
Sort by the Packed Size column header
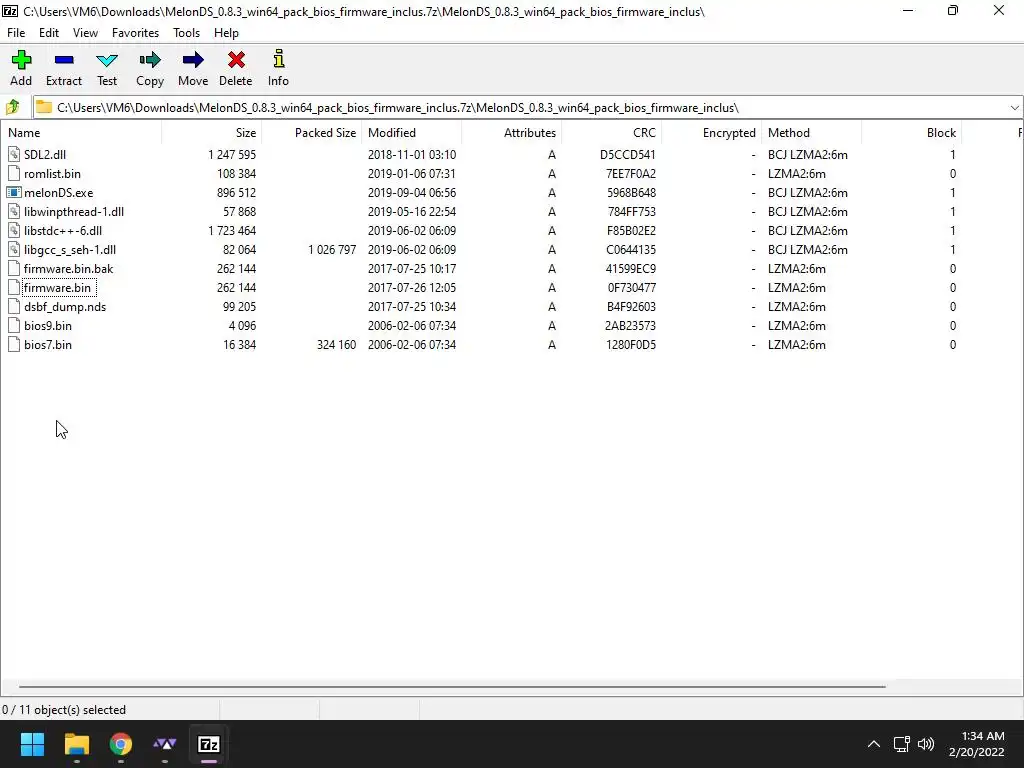point(312,133)
